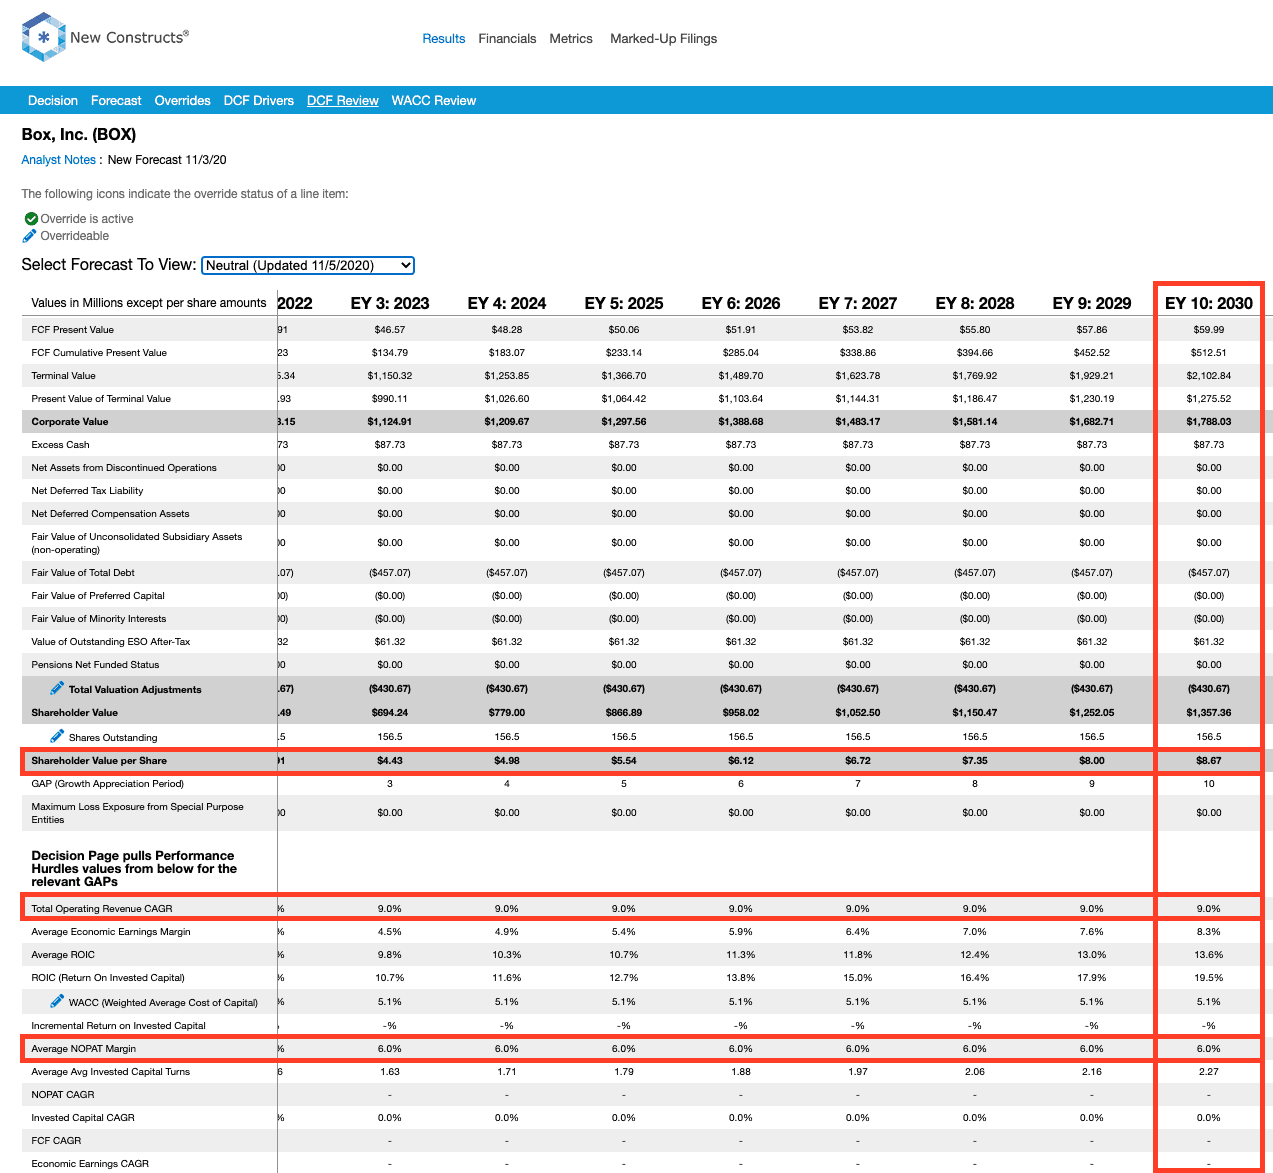This screenshot has height=1173, width=1273.
Task: Open the Select Forecast To View dropdown
Action: [x=308, y=265]
